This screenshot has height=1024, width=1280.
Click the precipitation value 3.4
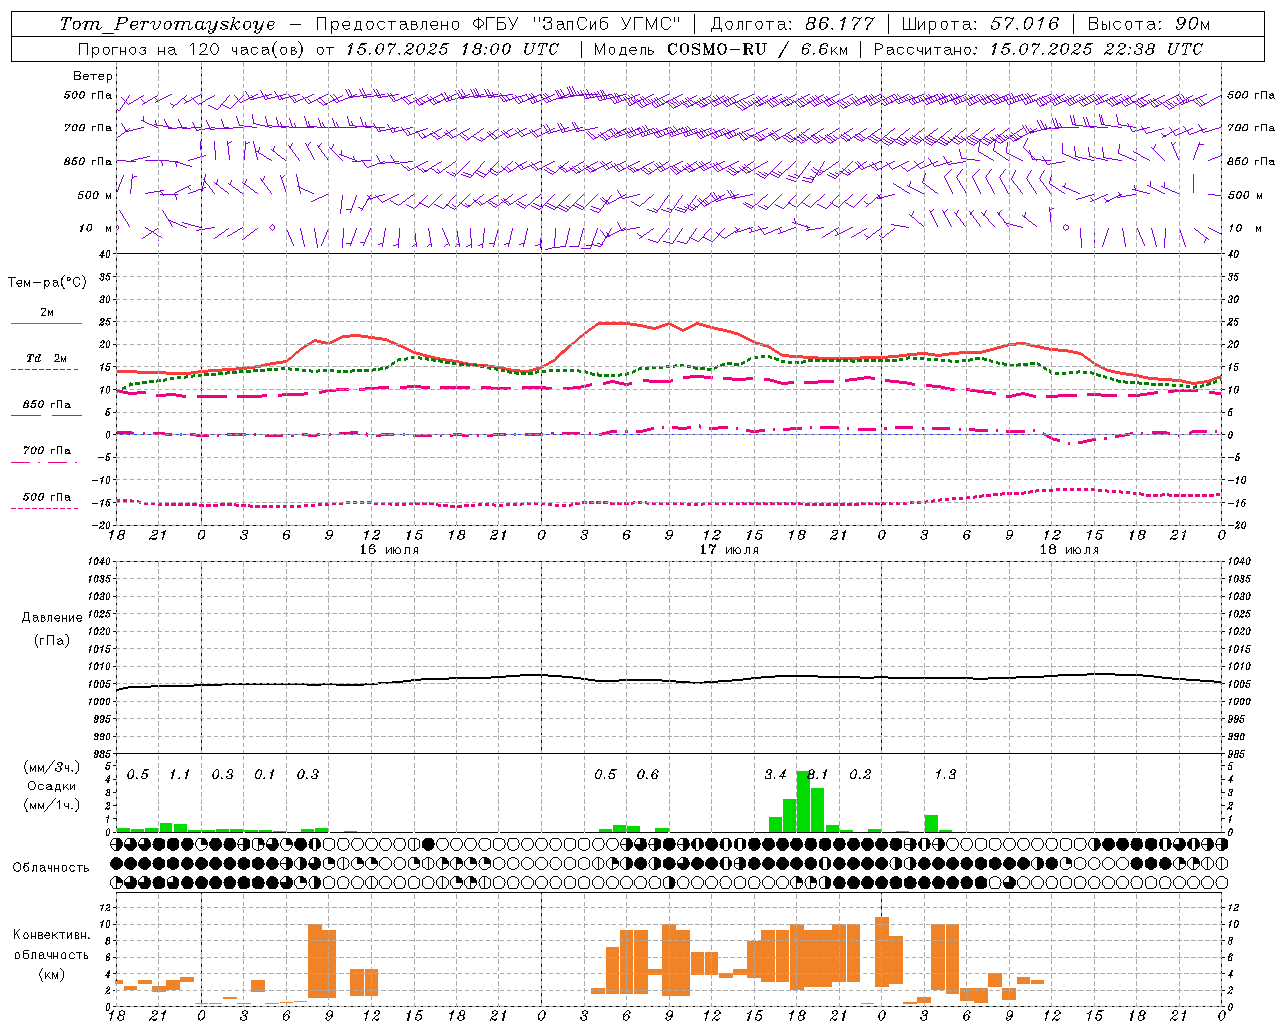coord(776,775)
